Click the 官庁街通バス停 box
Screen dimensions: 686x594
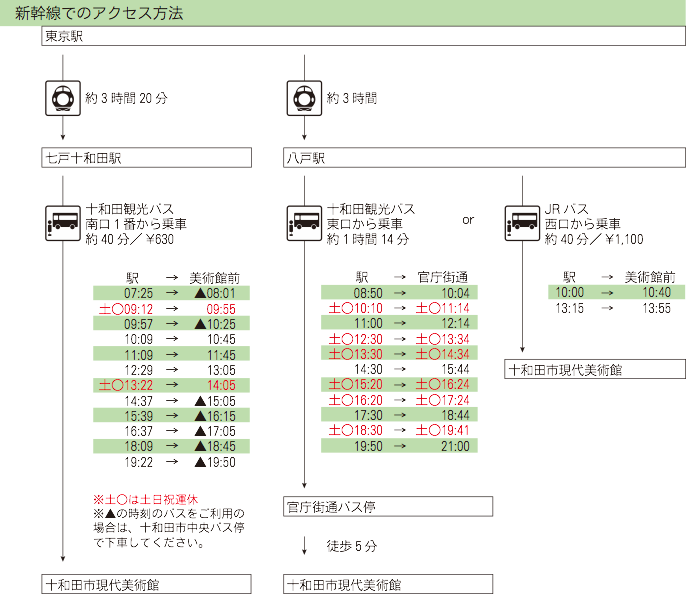pyautogui.click(x=388, y=506)
